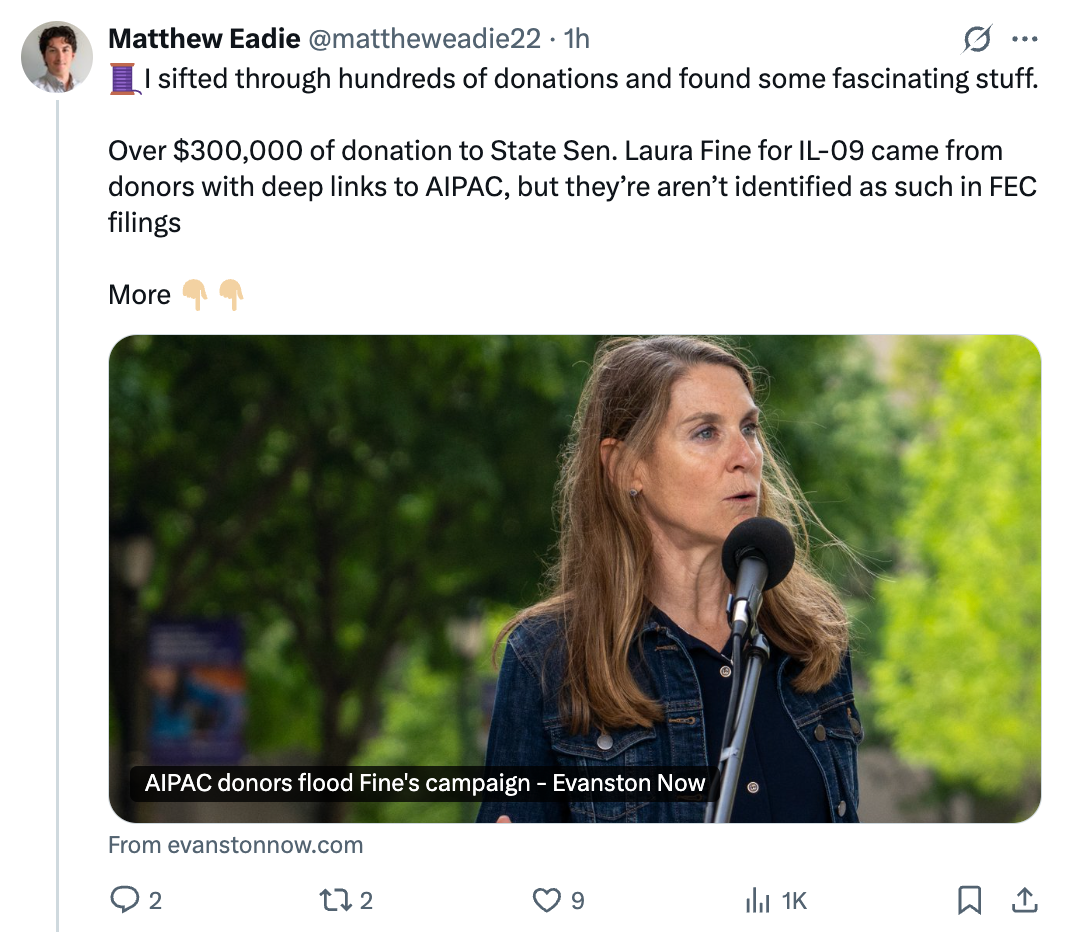
Task: Open the three-dot more options menu
Action: coord(1025,40)
